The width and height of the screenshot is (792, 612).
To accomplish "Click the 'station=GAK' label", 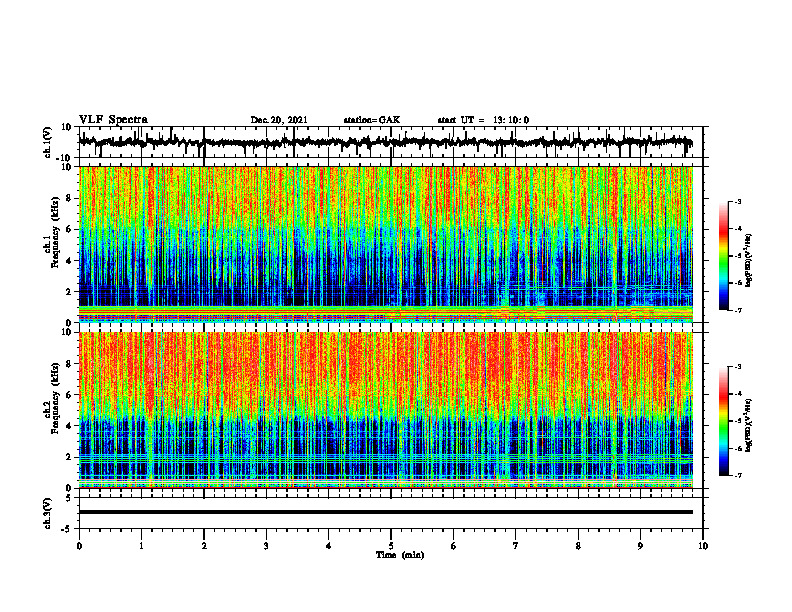I will [372, 120].
